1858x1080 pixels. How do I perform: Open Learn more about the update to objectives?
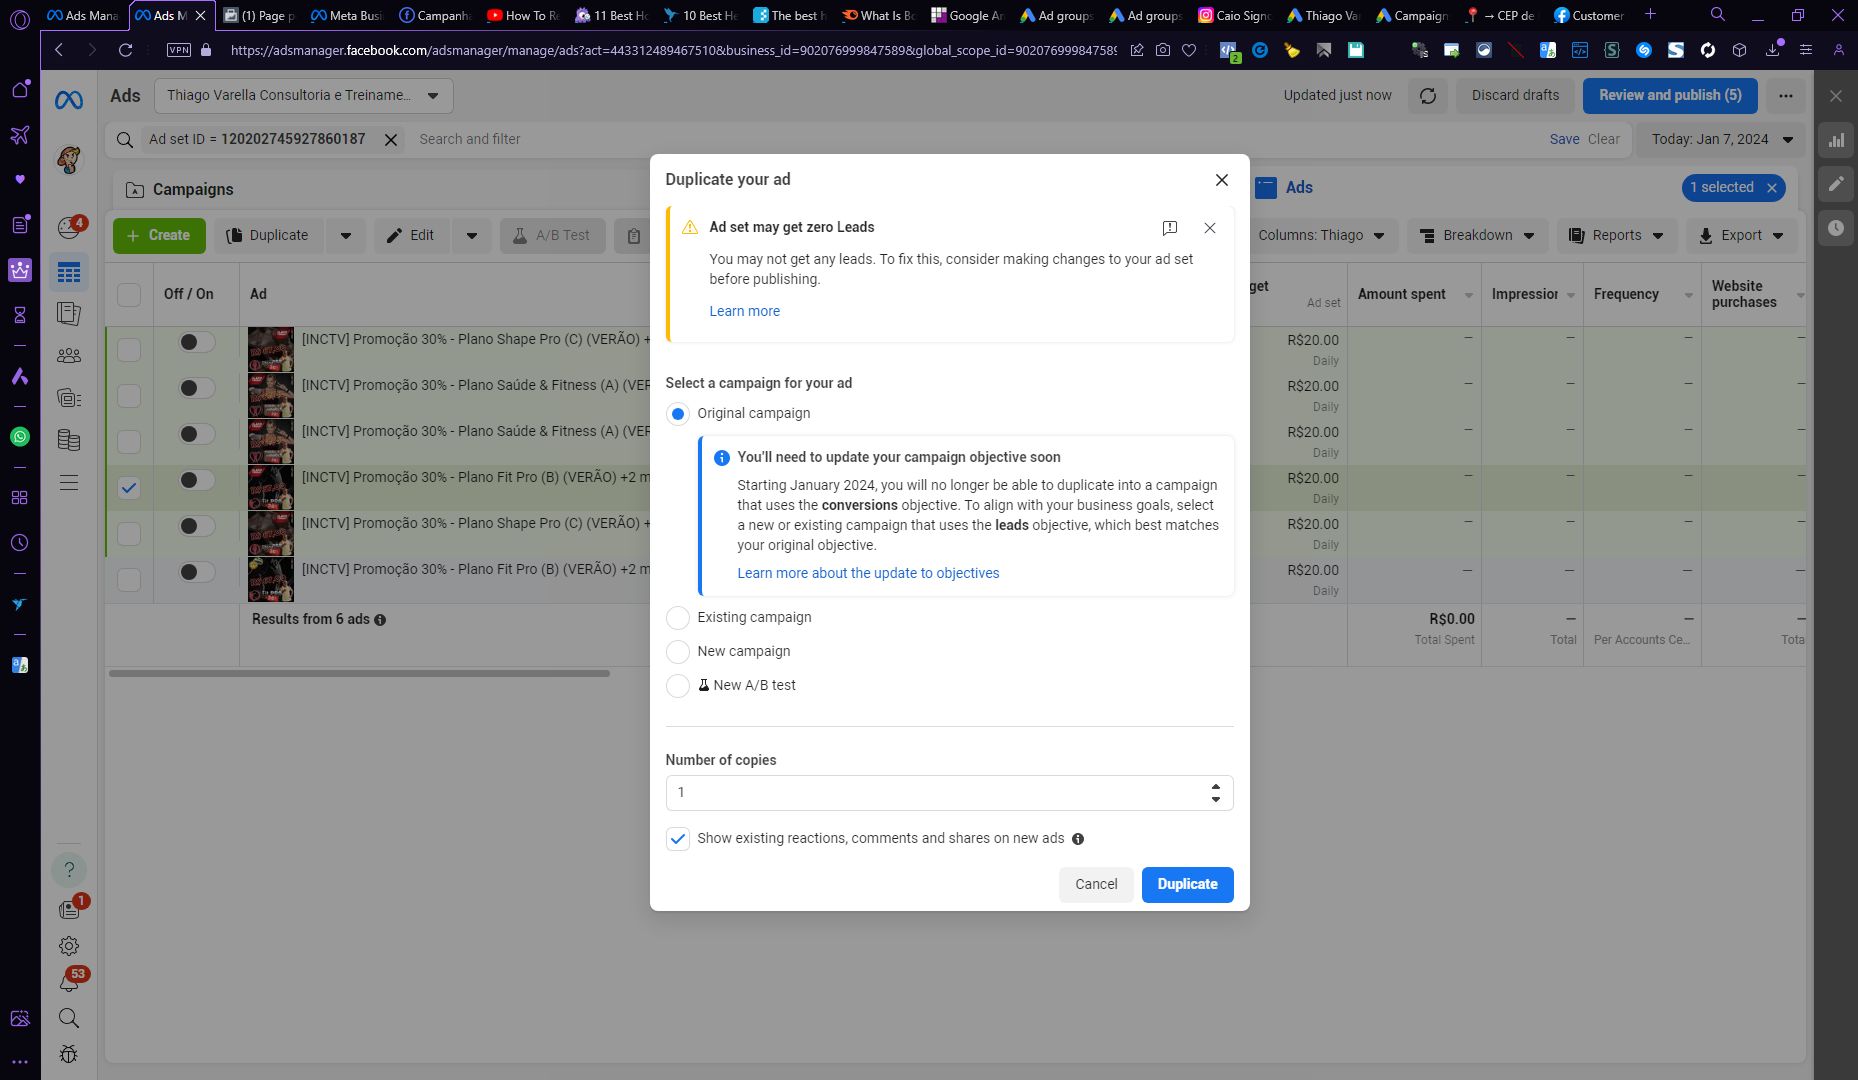click(868, 574)
